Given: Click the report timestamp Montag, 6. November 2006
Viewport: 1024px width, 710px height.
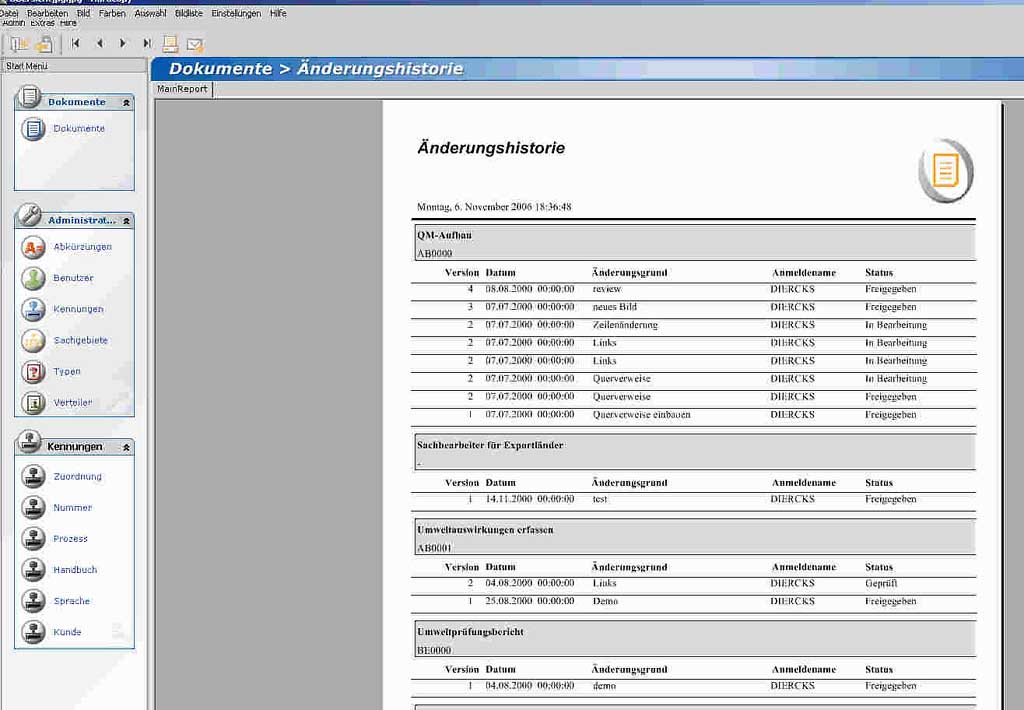Looking at the screenshot, I should pyautogui.click(x=494, y=207).
